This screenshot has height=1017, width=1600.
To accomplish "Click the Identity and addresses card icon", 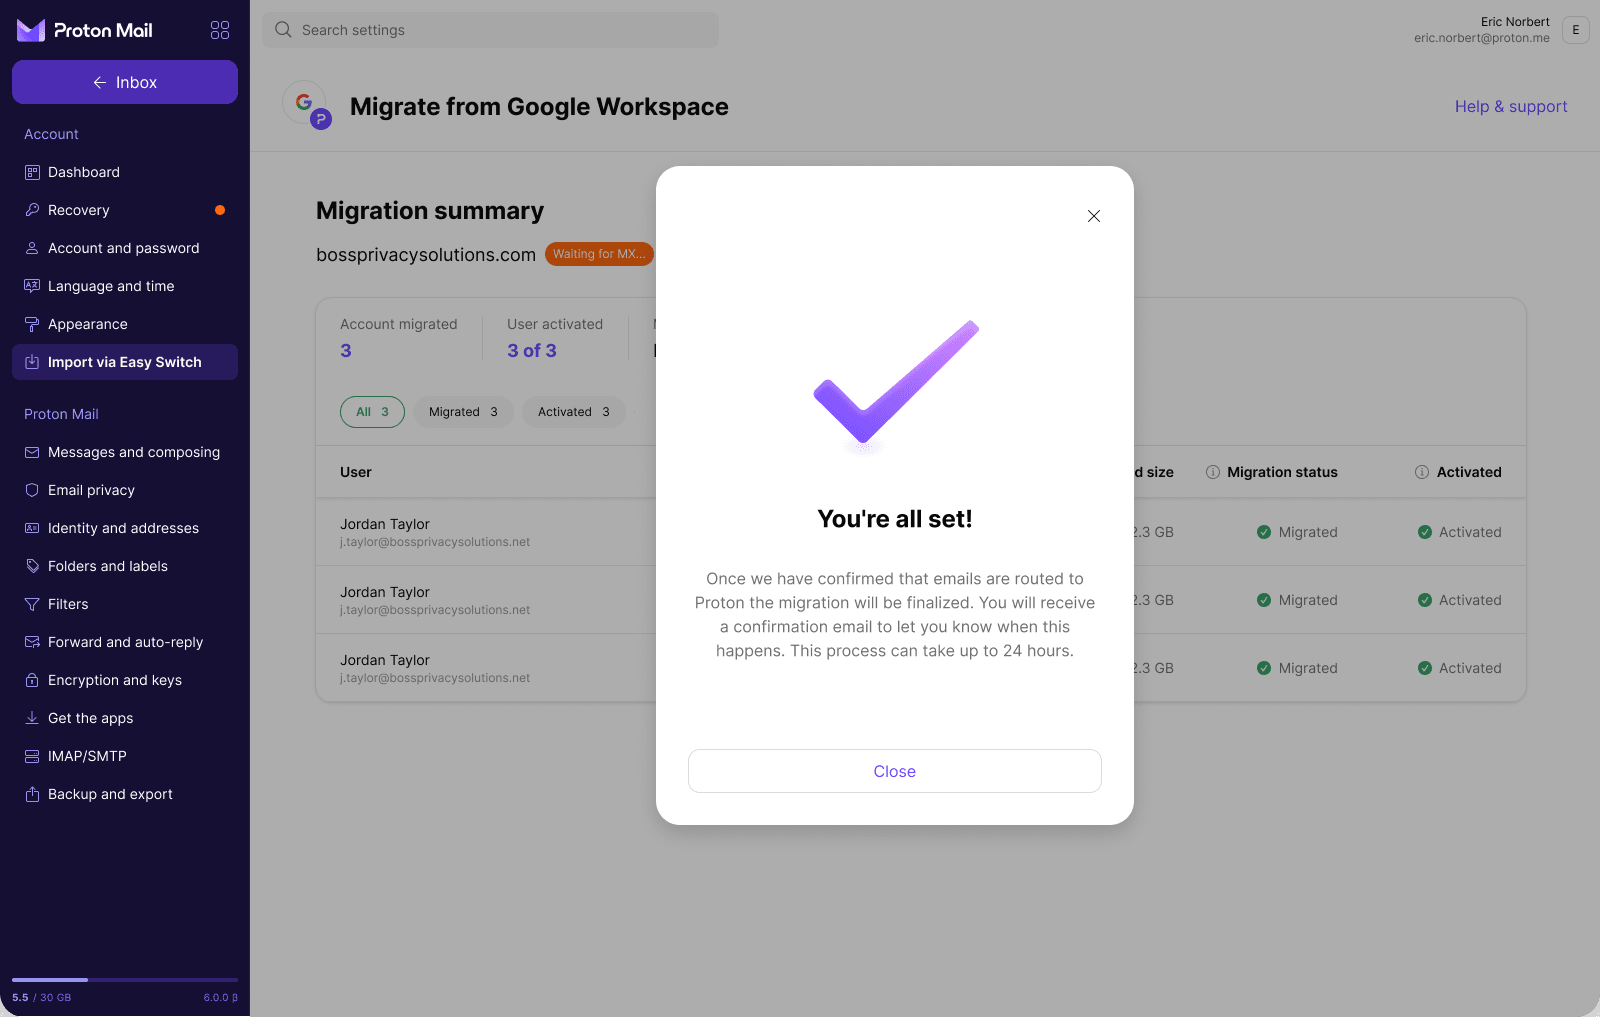I will (32, 528).
